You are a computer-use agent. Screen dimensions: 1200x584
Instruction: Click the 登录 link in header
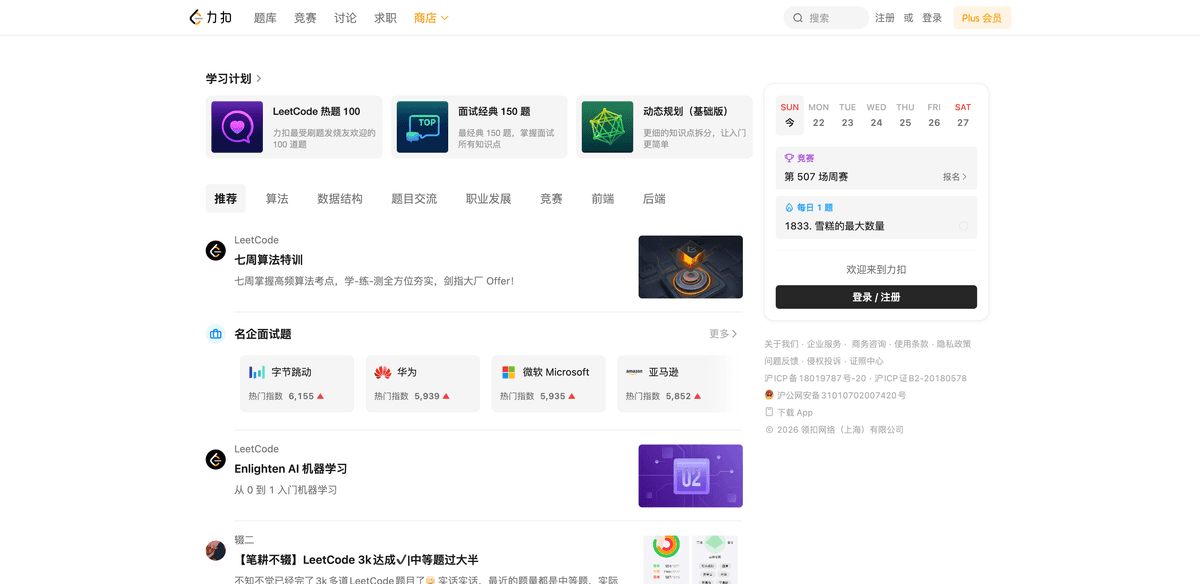(x=932, y=18)
